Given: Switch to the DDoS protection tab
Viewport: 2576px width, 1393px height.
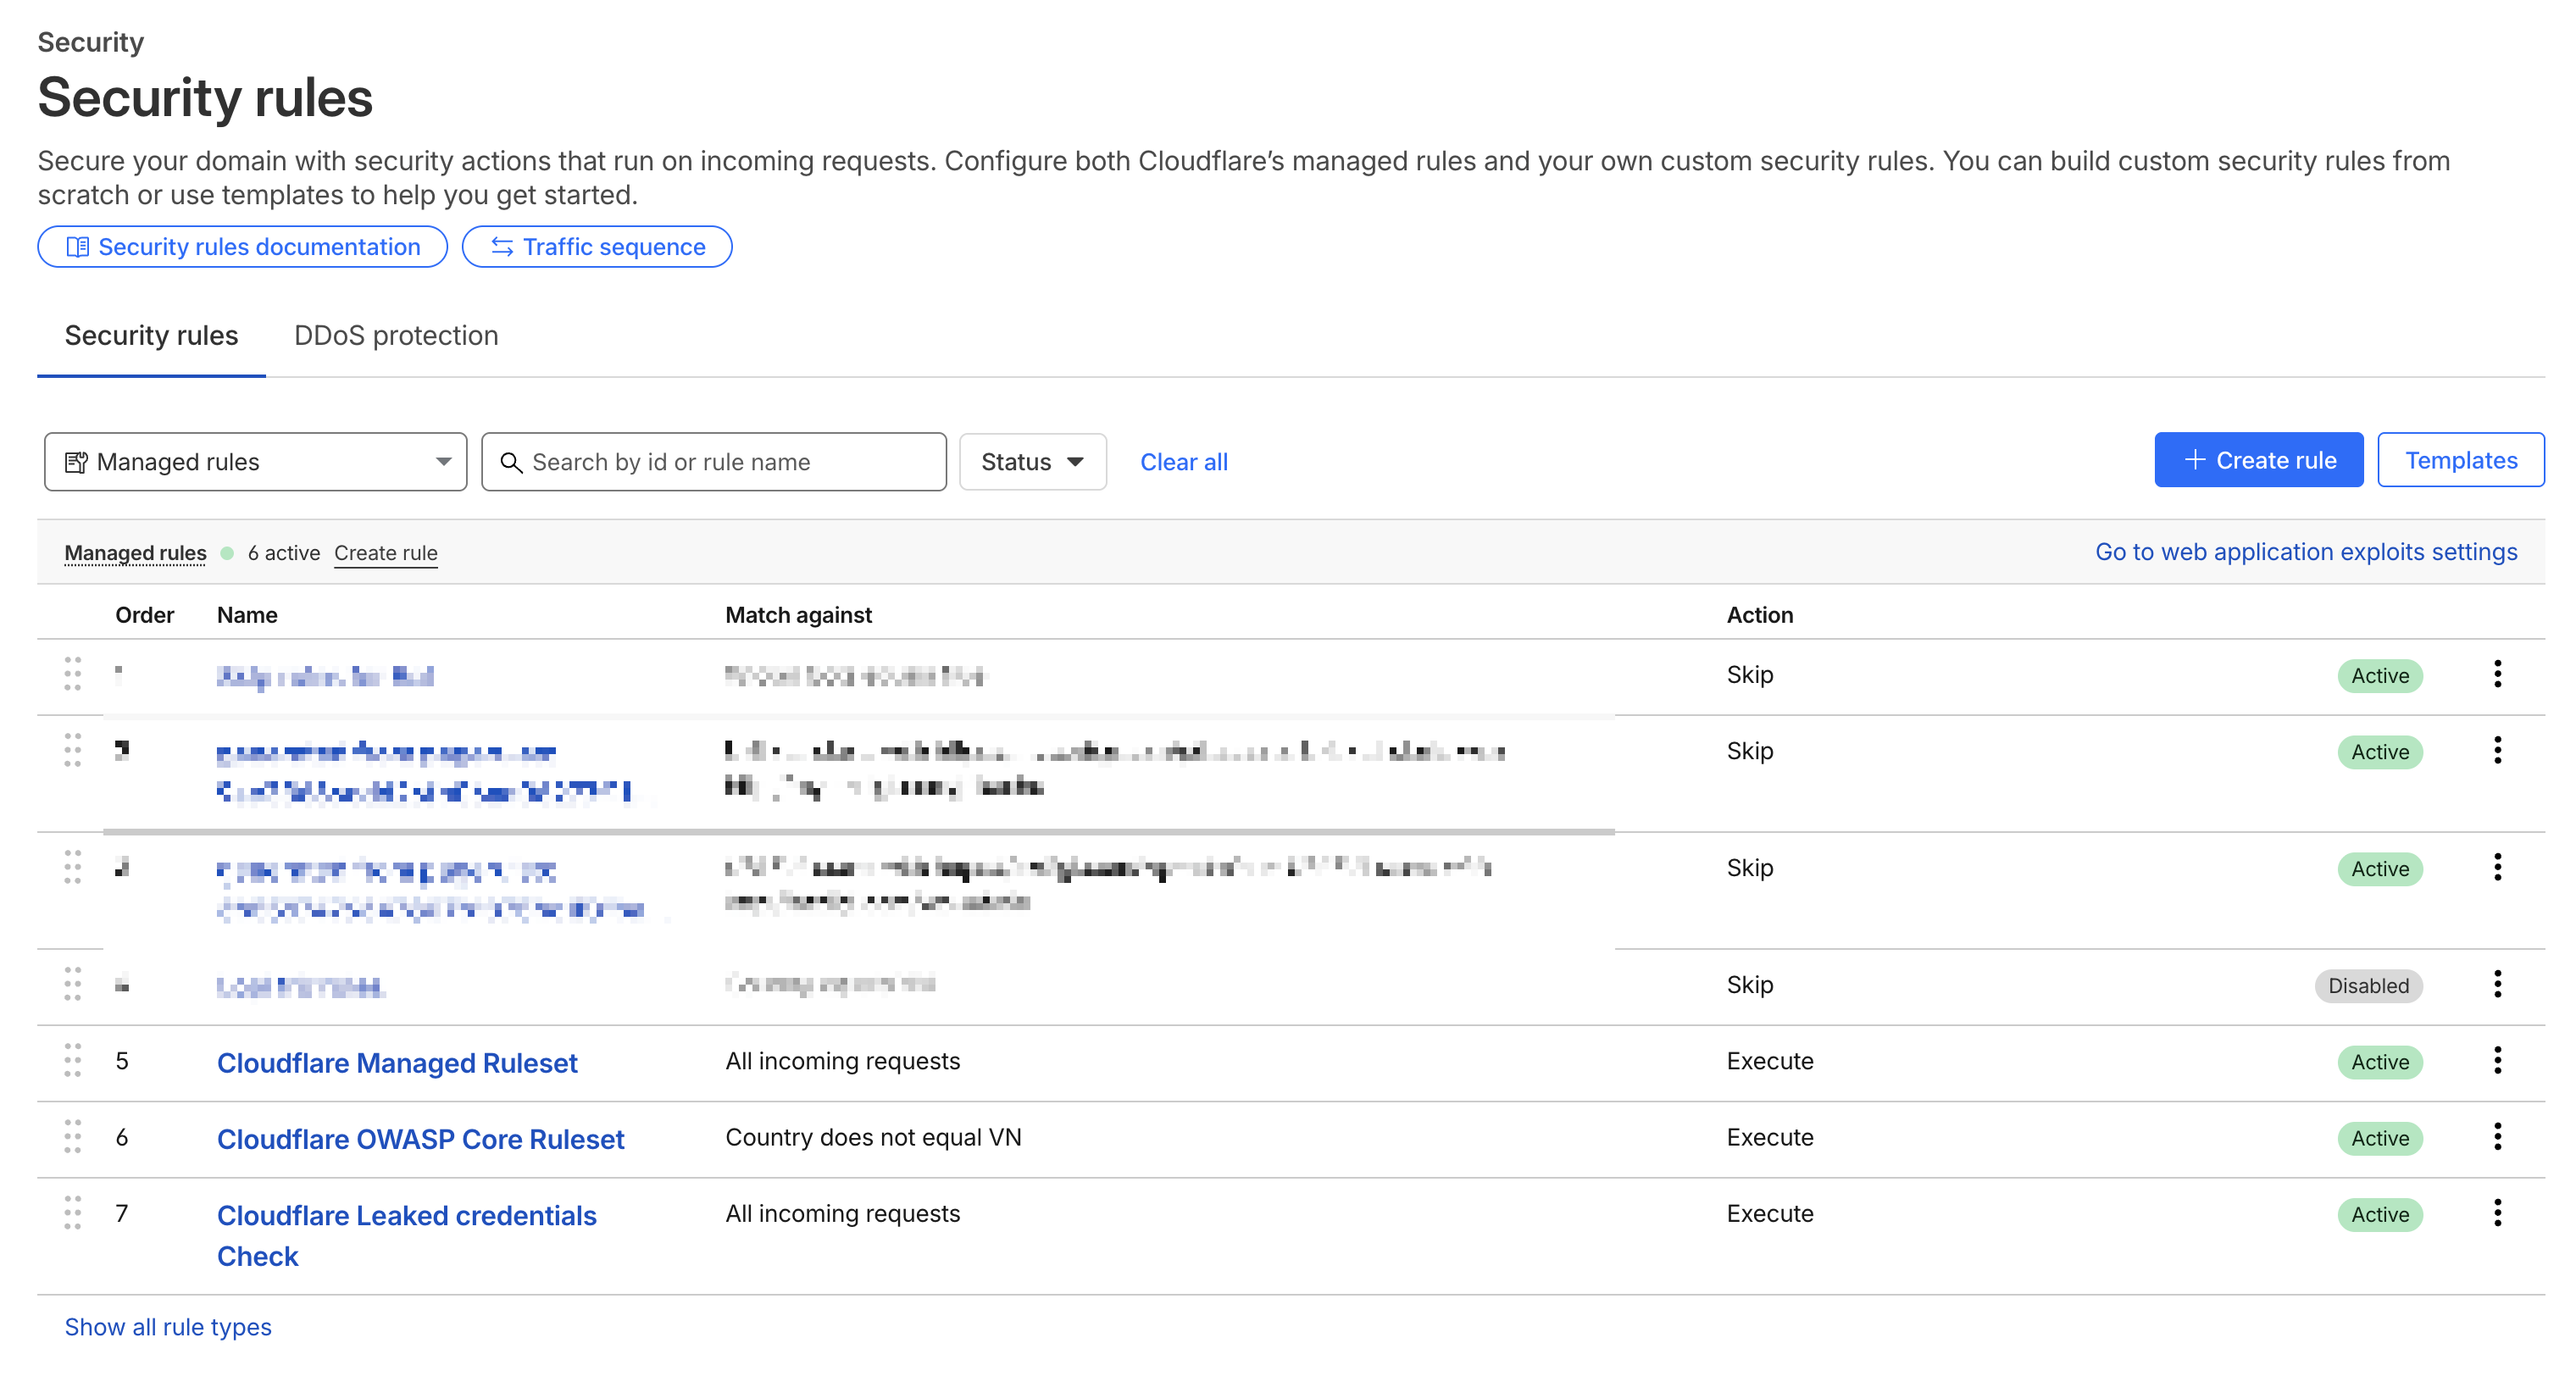Looking at the screenshot, I should [x=395, y=335].
